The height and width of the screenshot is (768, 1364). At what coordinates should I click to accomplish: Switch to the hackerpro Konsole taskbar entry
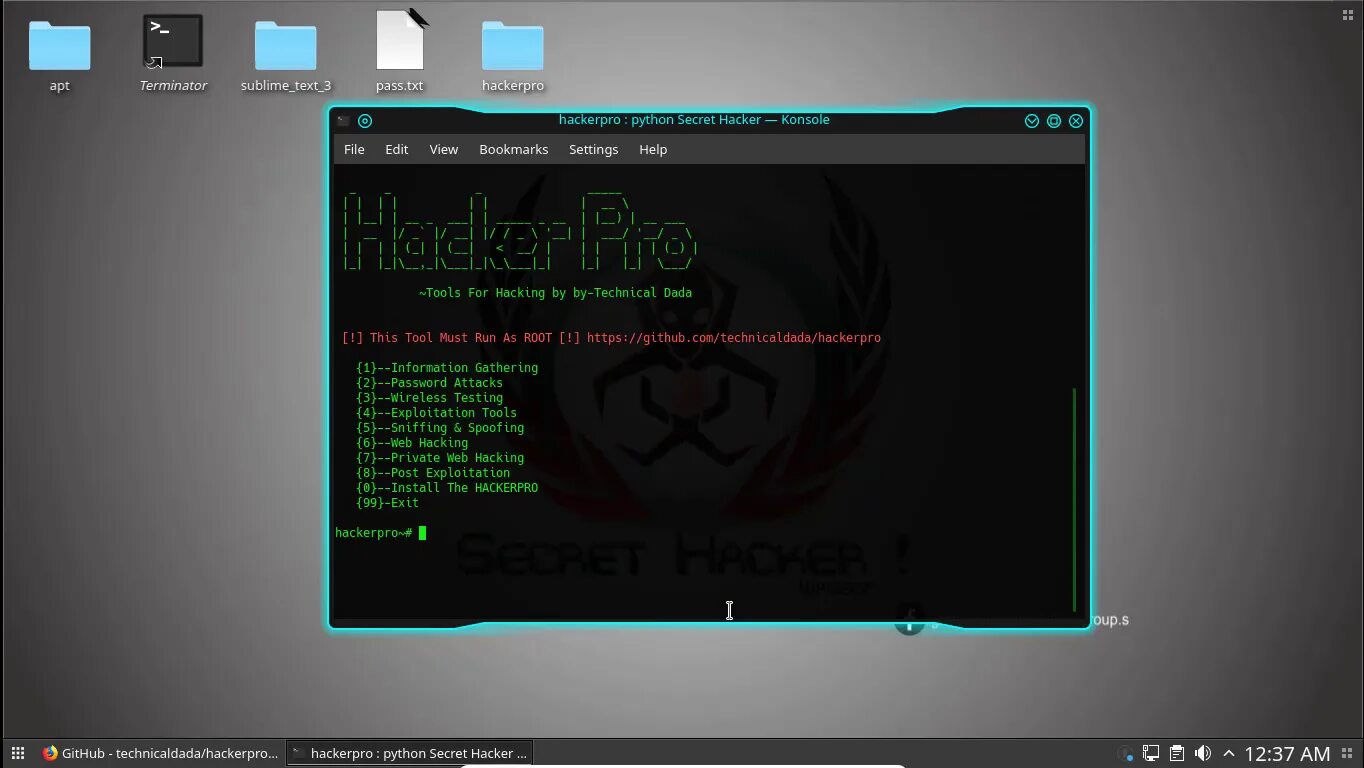pyautogui.click(x=409, y=753)
